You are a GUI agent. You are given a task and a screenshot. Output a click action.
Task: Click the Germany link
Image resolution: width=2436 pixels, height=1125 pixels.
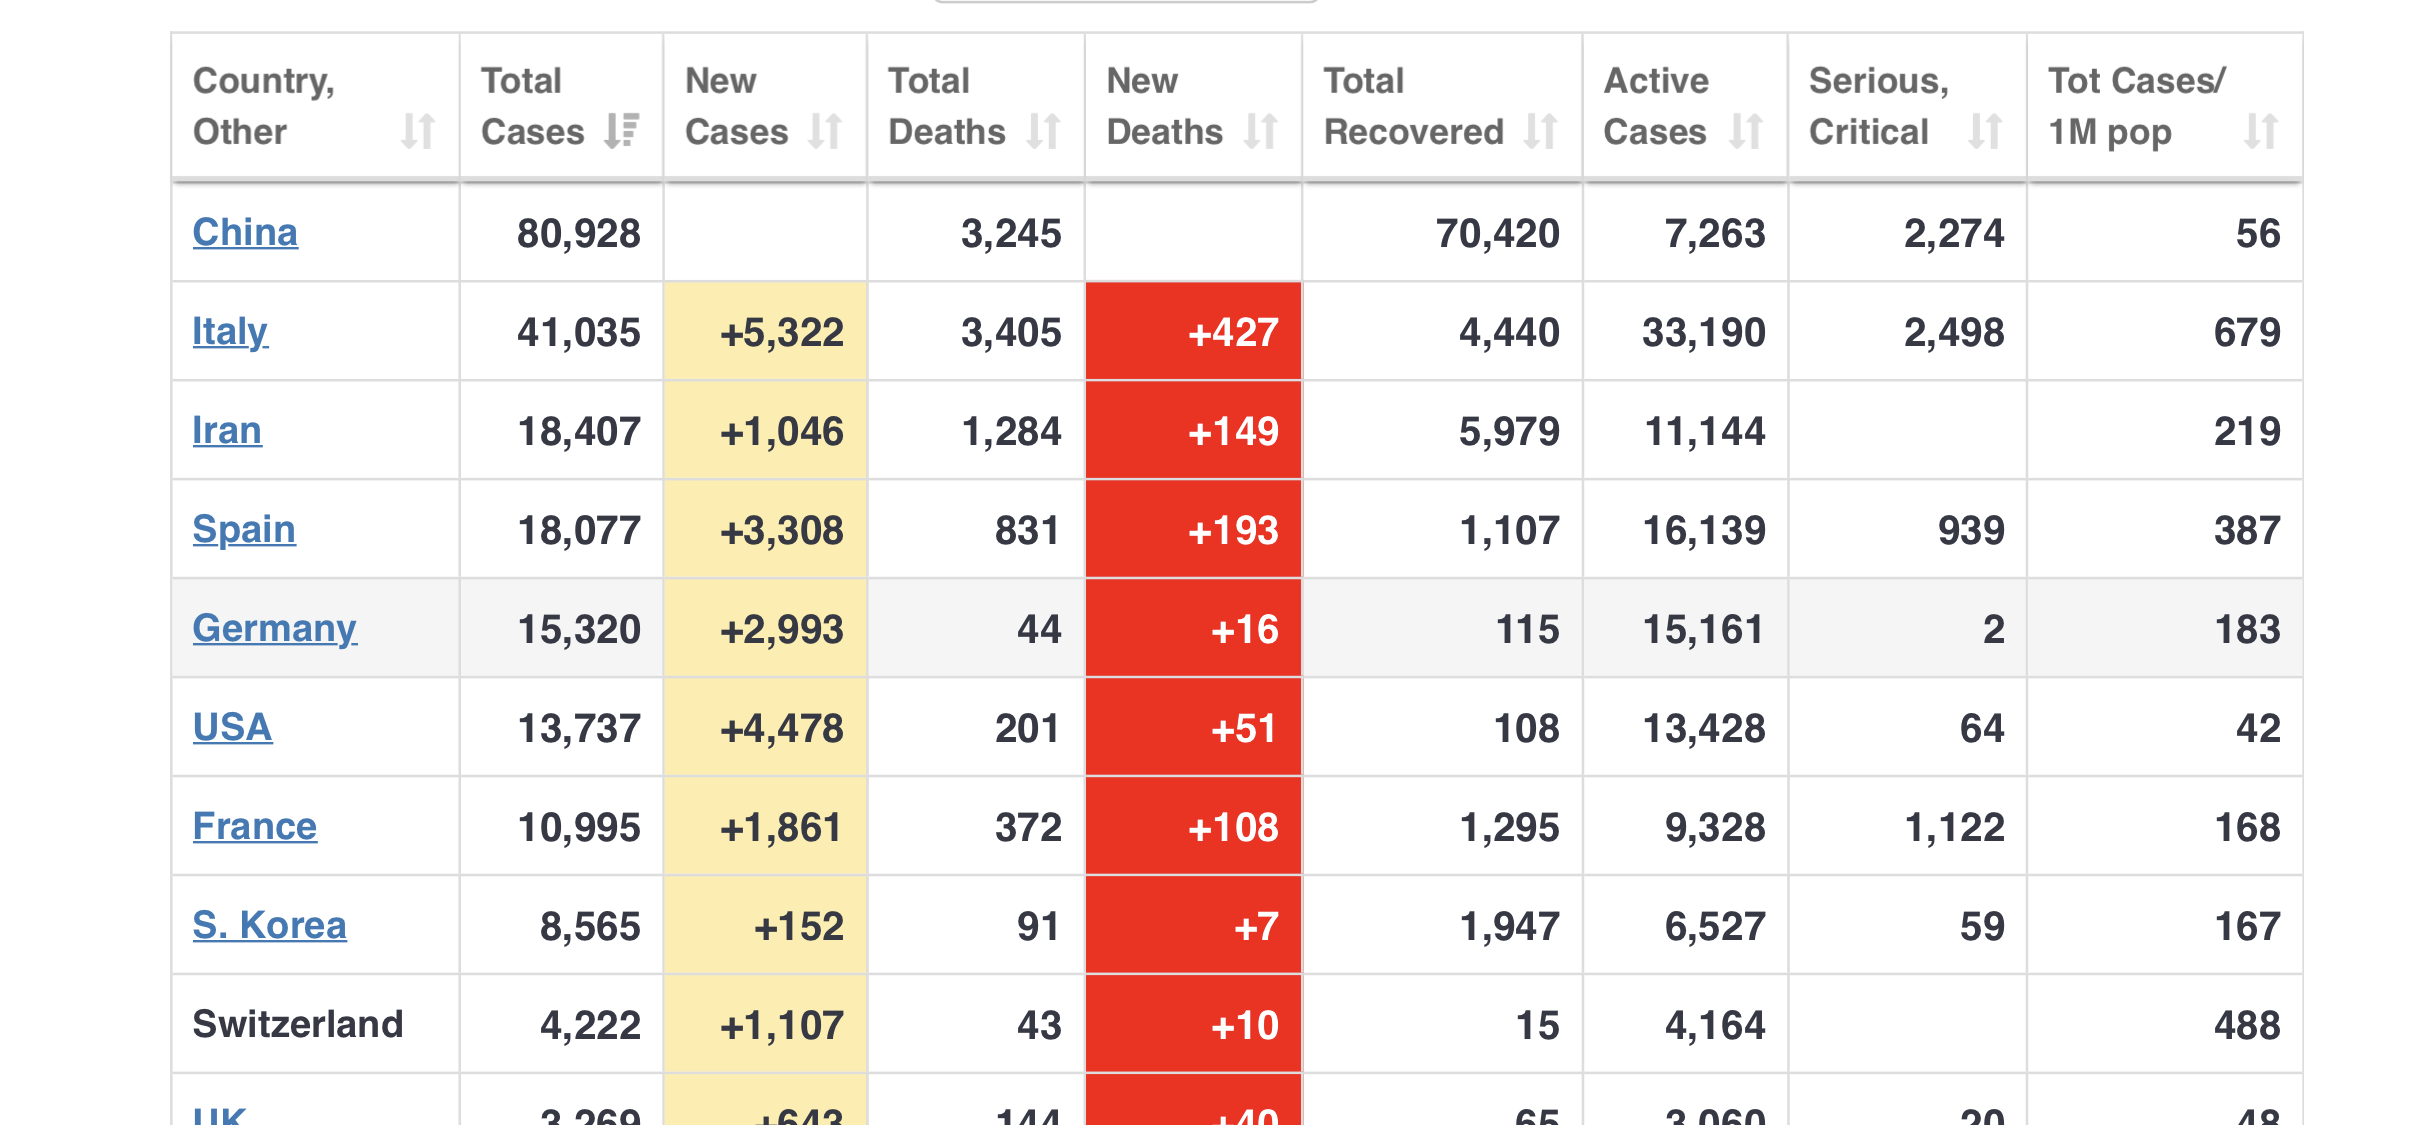tap(274, 628)
